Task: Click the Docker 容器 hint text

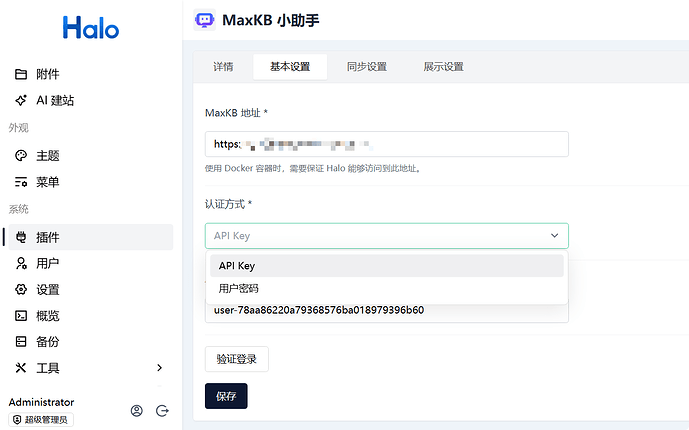Action: coord(313,169)
